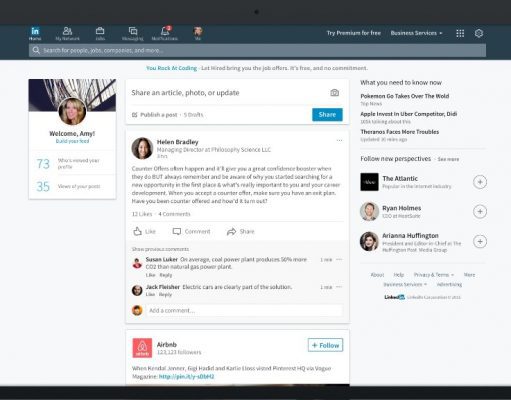Open the Messaging icon
The width and height of the screenshot is (511, 400).
(133, 31)
